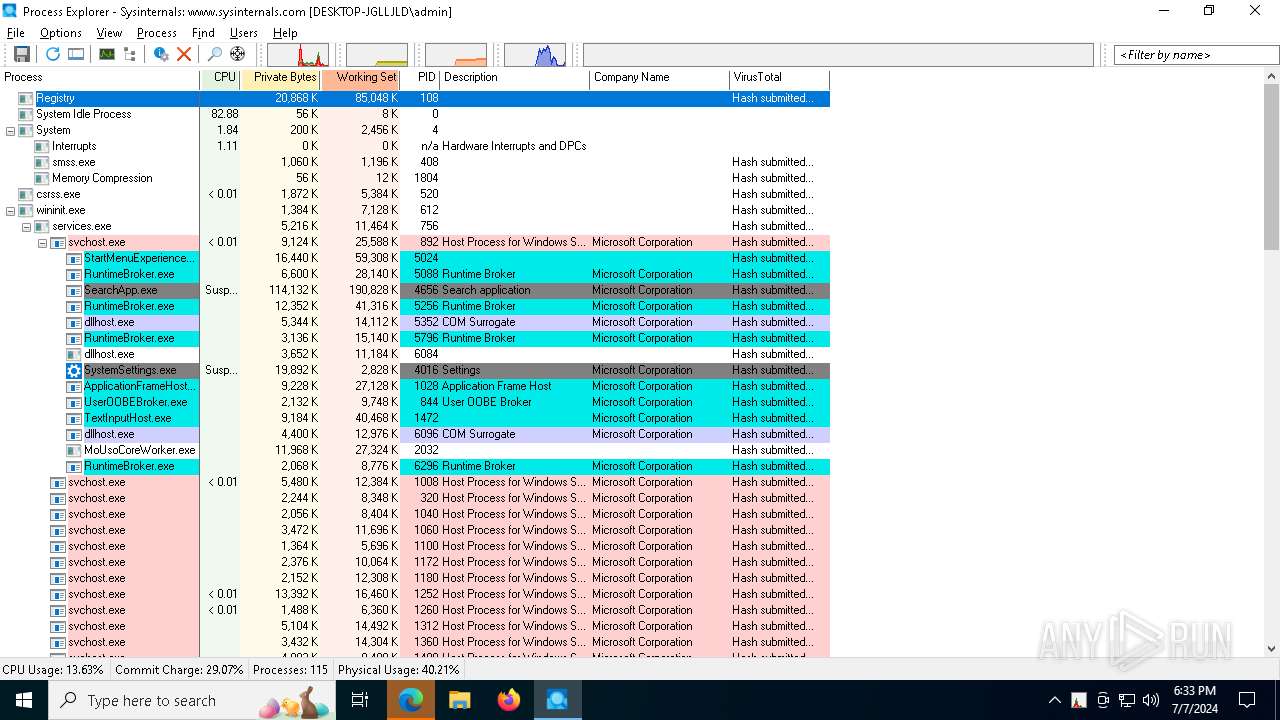
Task: Open the View menu
Action: click(x=109, y=33)
